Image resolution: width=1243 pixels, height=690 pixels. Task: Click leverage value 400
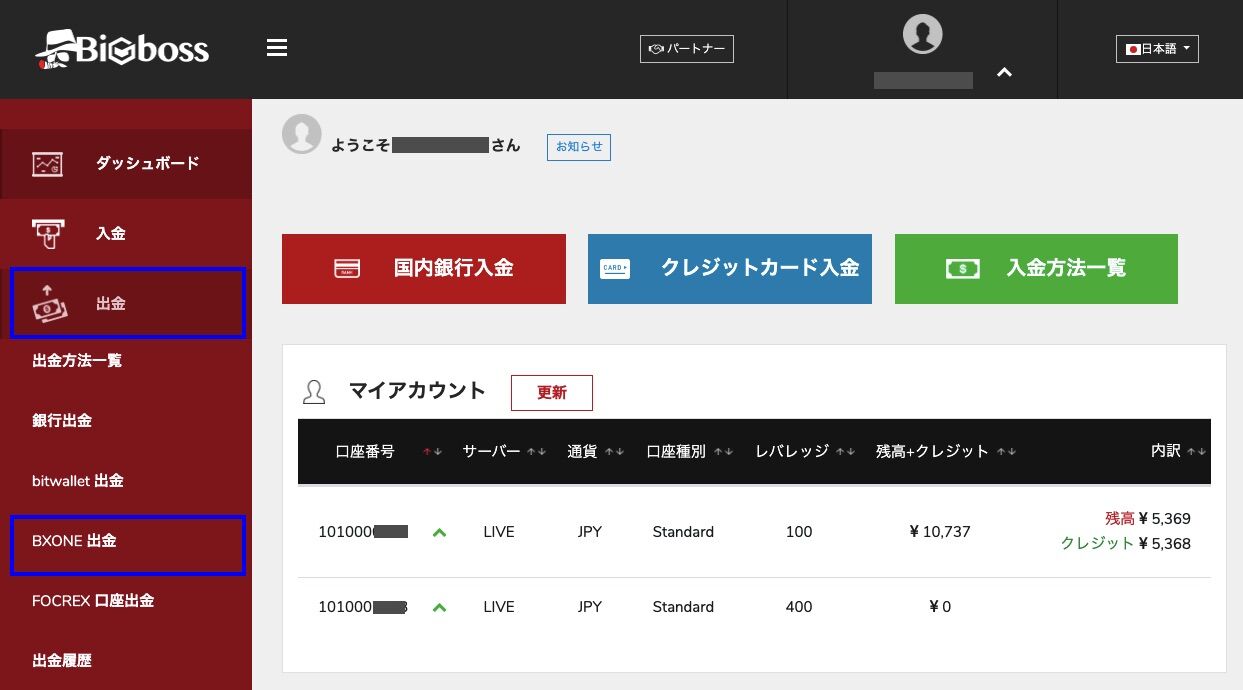799,607
